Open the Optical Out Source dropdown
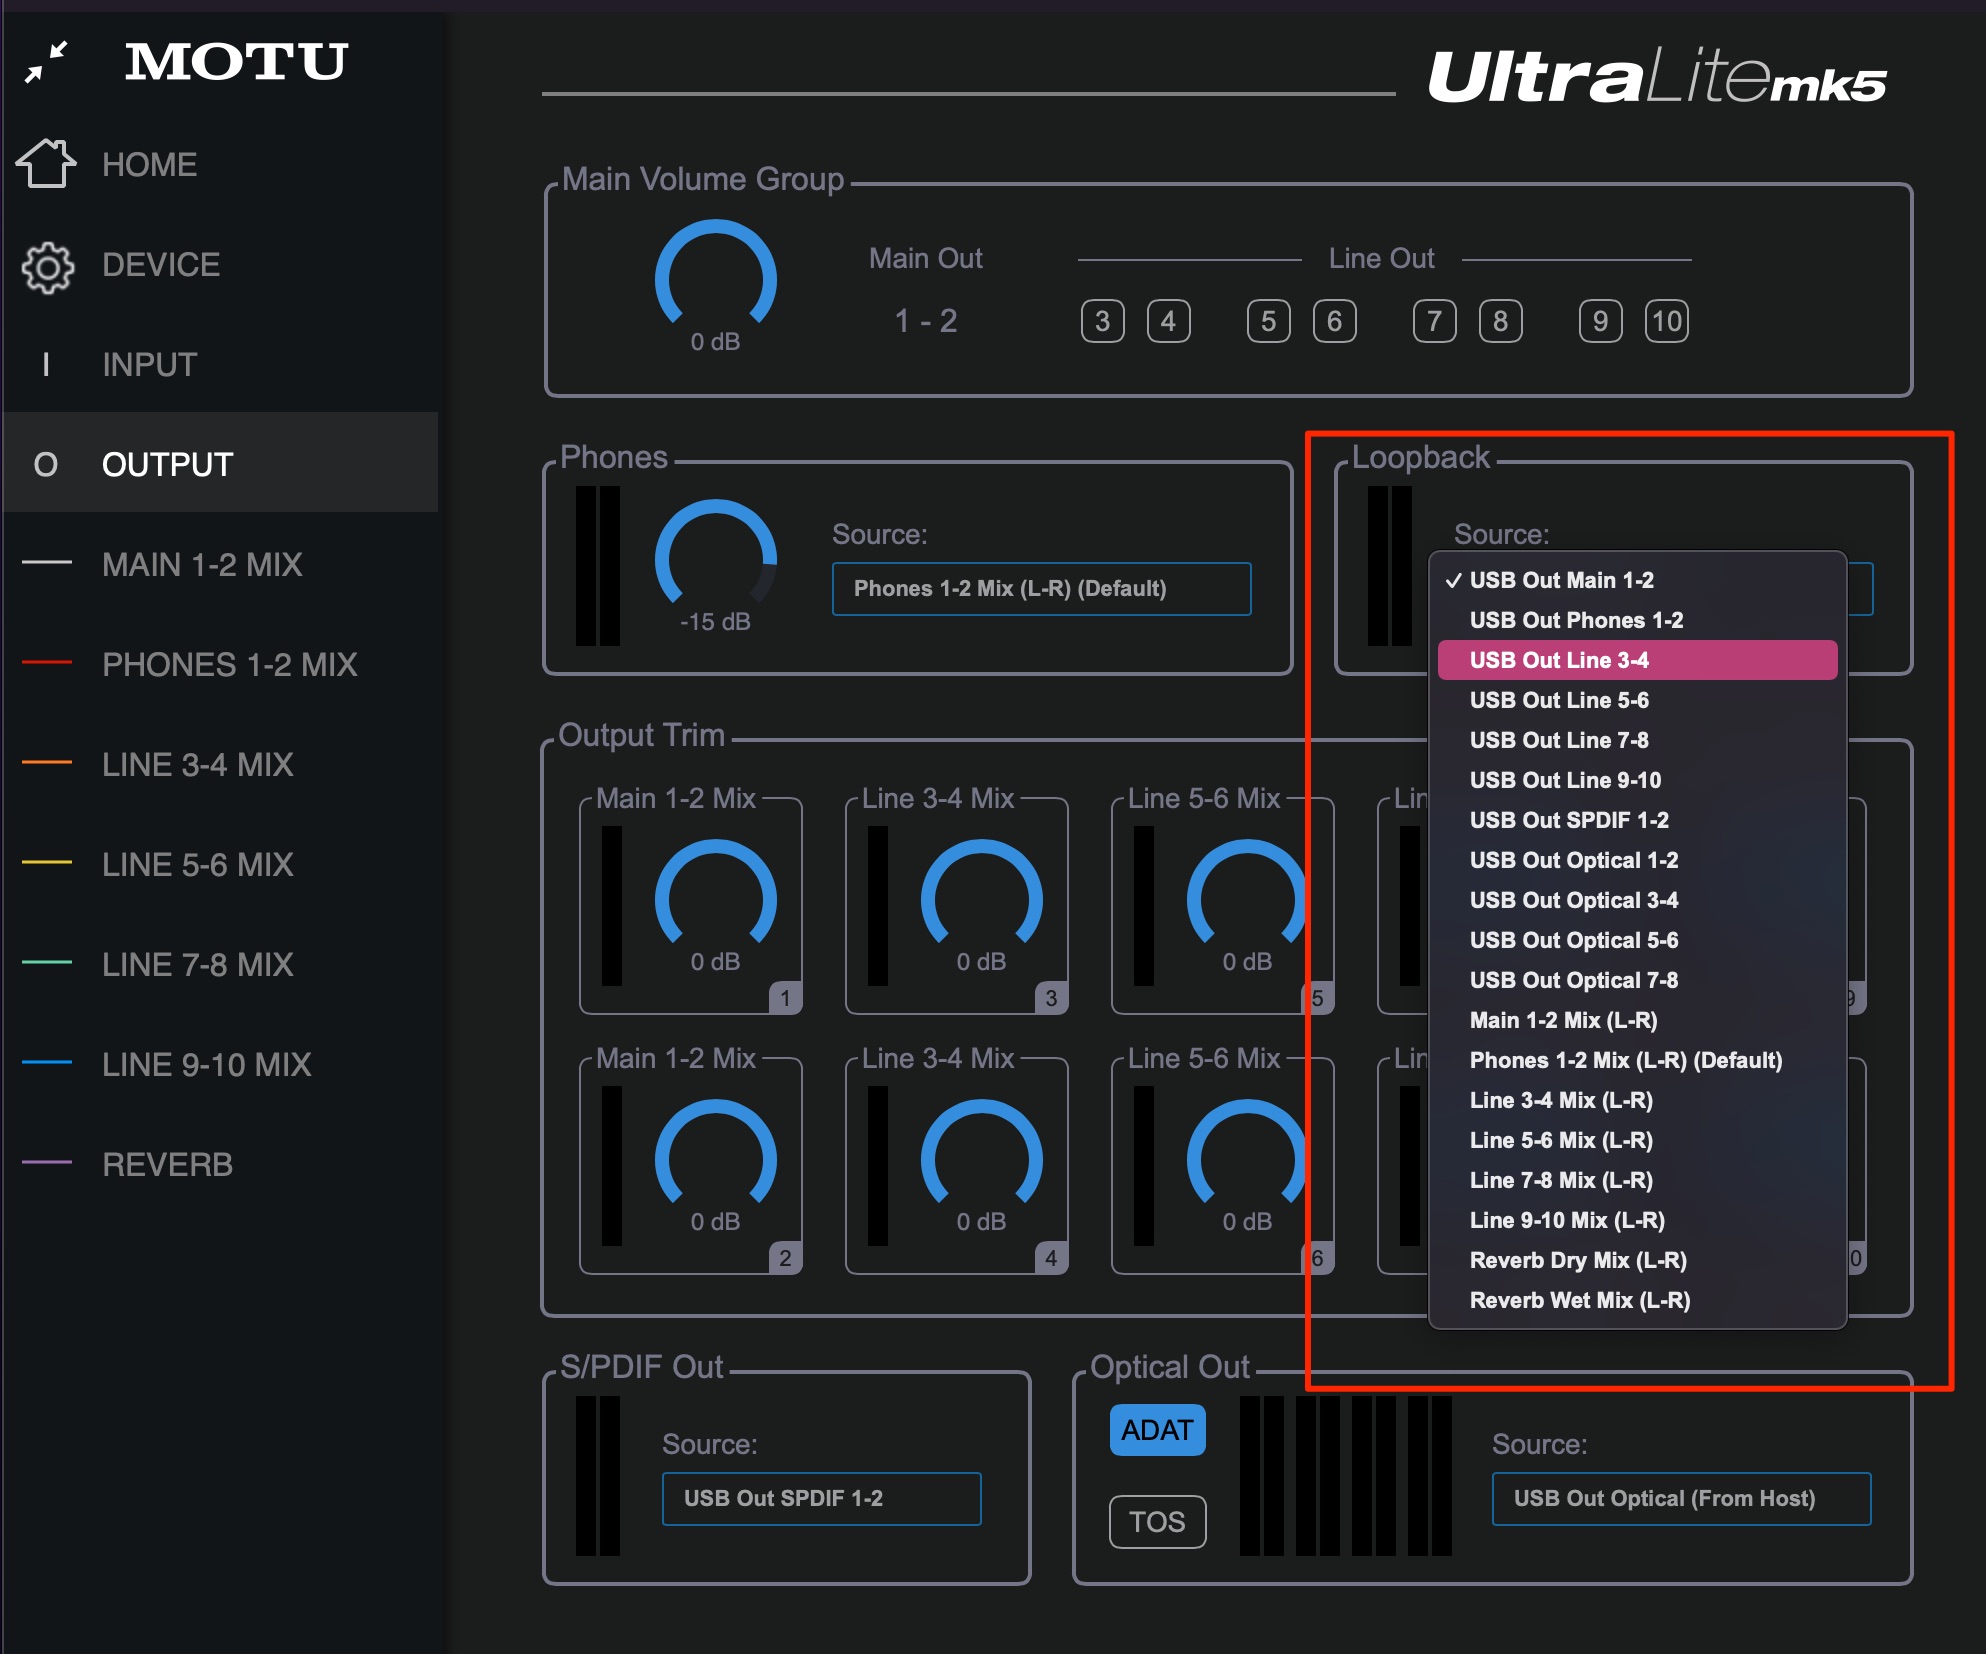1986x1654 pixels. 1682,1499
